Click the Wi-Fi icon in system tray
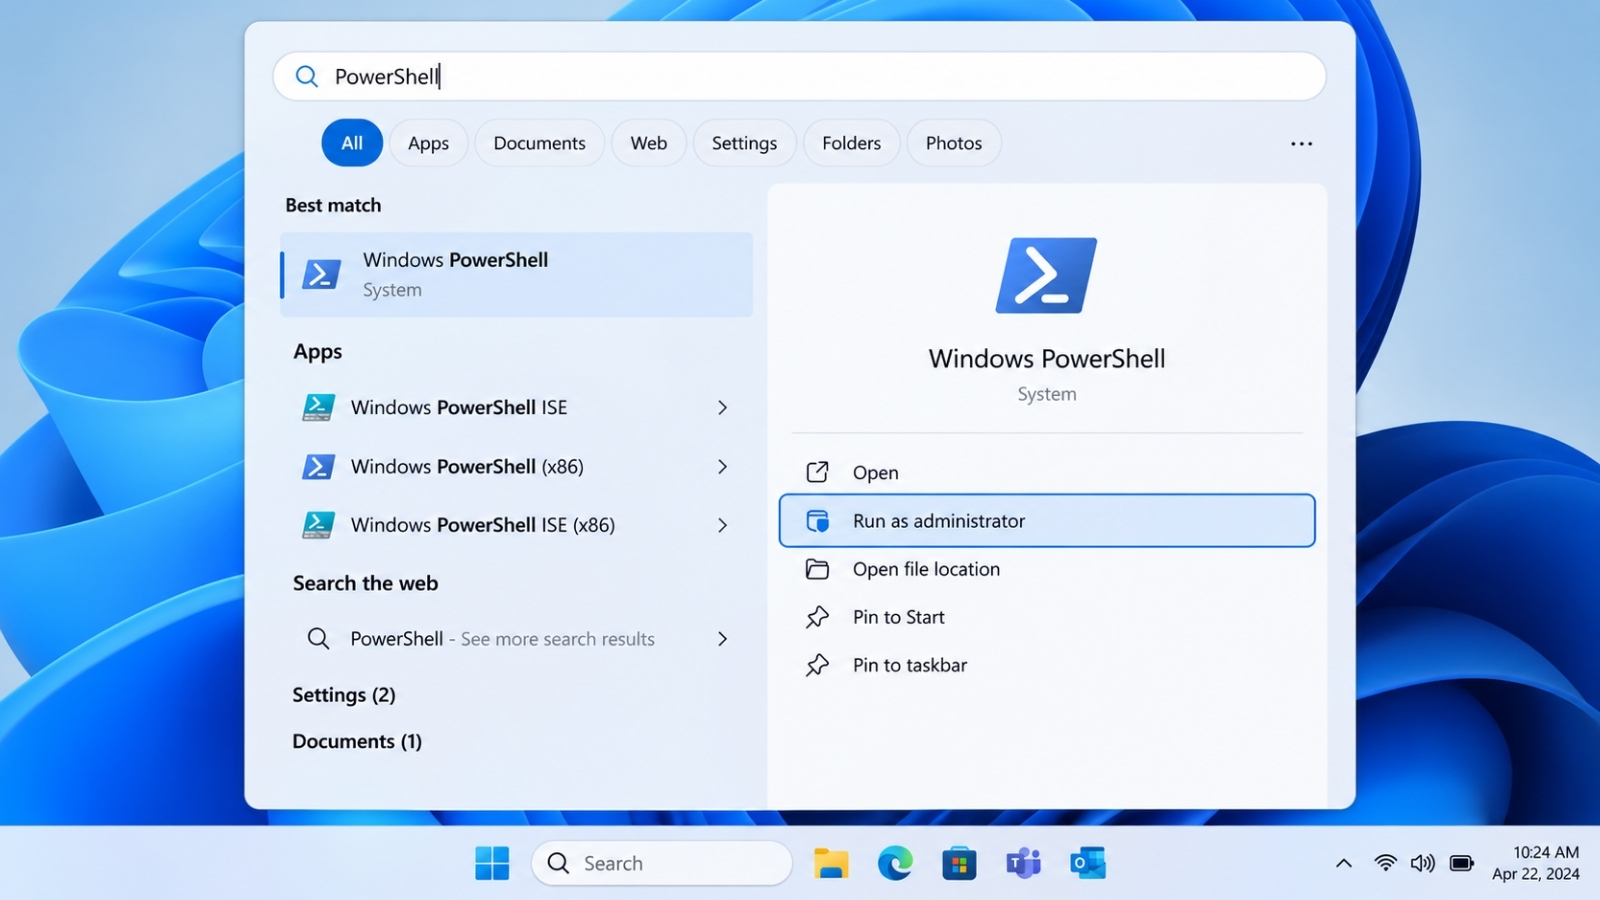The image size is (1600, 900). [1385, 863]
